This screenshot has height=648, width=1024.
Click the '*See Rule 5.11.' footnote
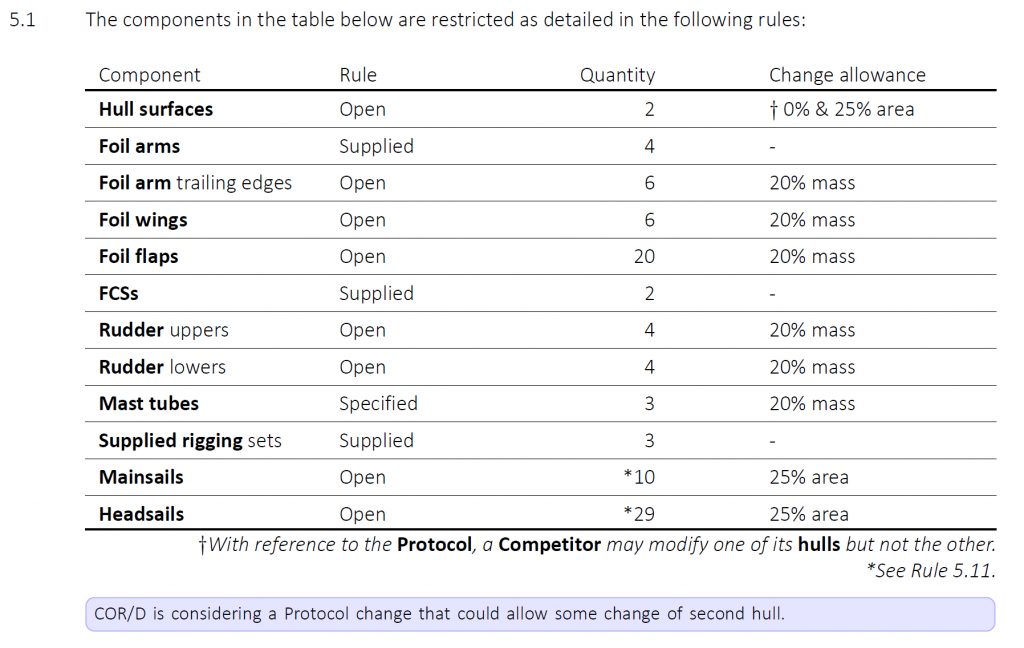click(x=931, y=570)
